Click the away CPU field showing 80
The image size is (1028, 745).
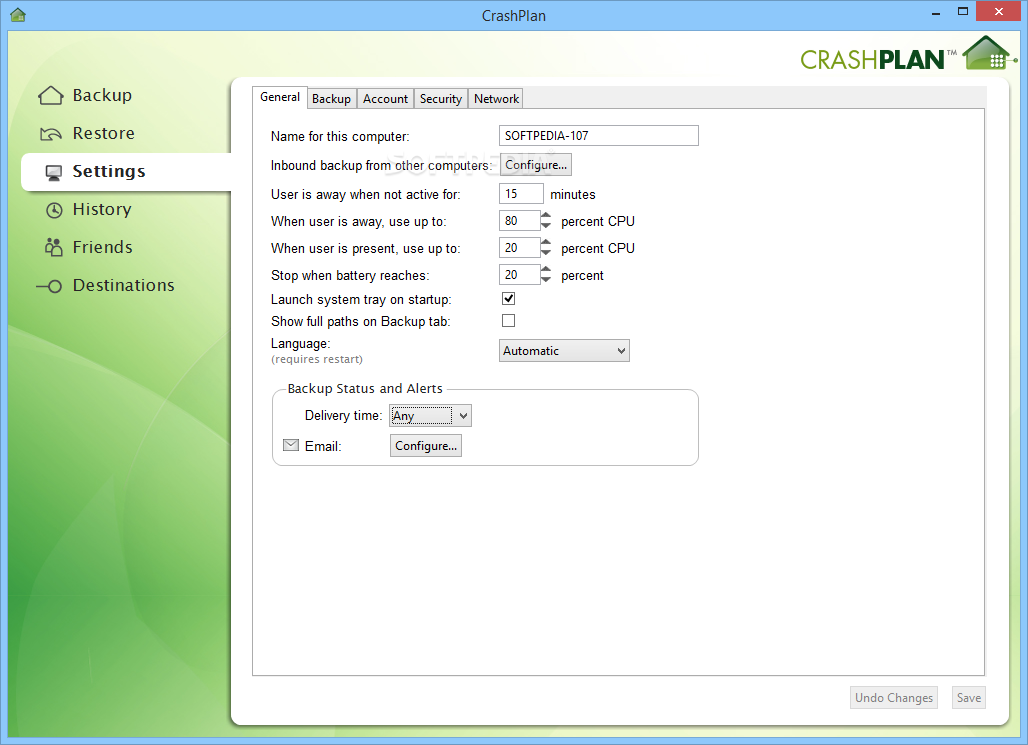[519, 221]
